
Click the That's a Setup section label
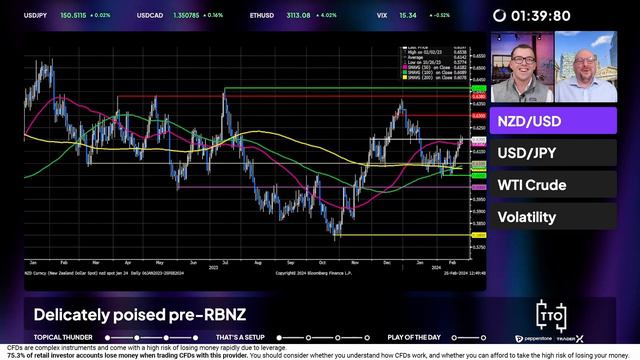pyautogui.click(x=240, y=338)
